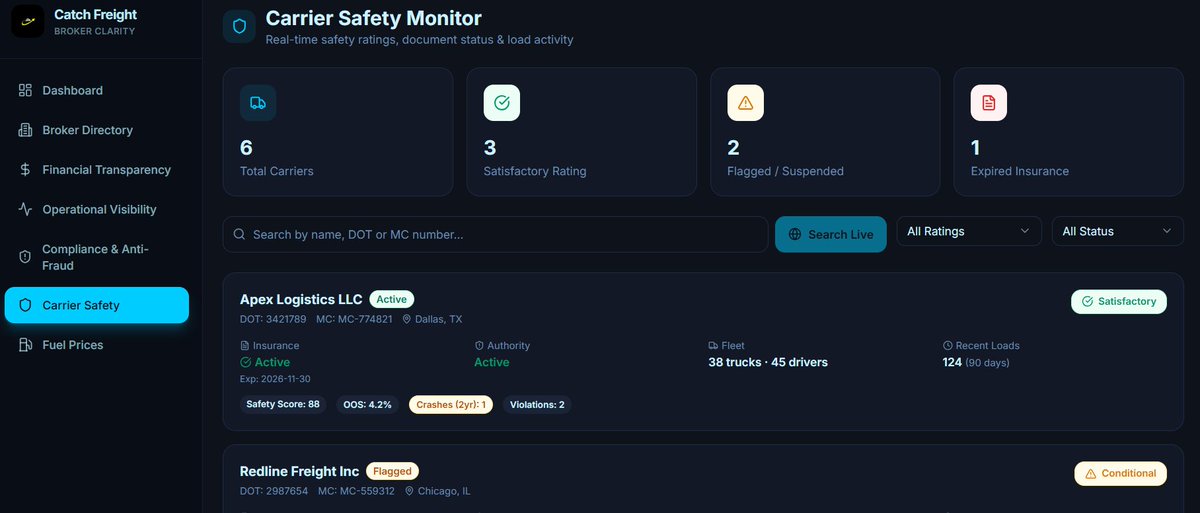Screen dimensions: 1200x513
Task: Focus the search by name, DOT or MC field
Action: point(495,234)
